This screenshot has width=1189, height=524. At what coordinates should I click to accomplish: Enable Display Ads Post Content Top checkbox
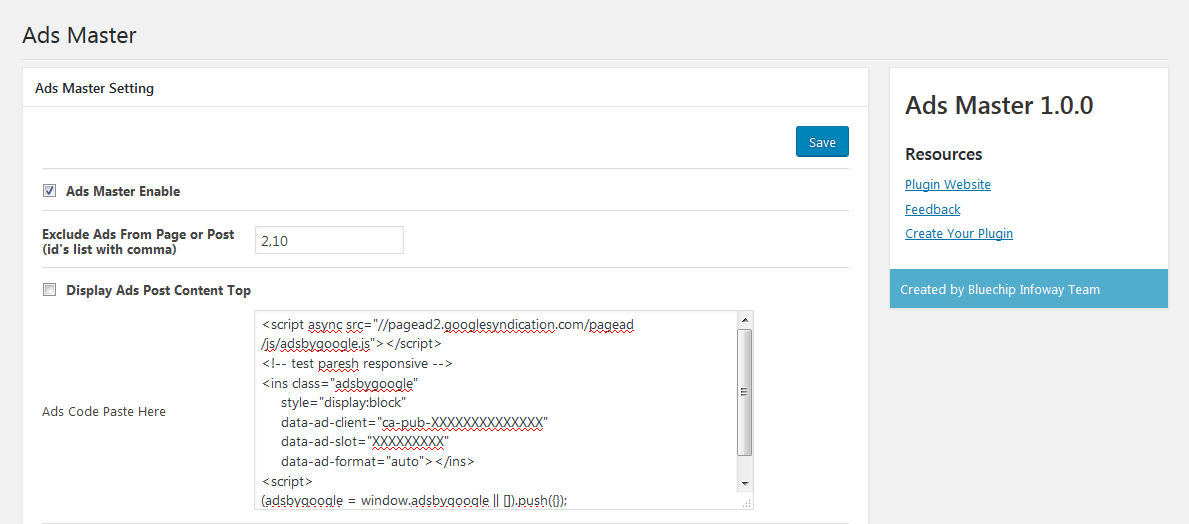pos(49,290)
